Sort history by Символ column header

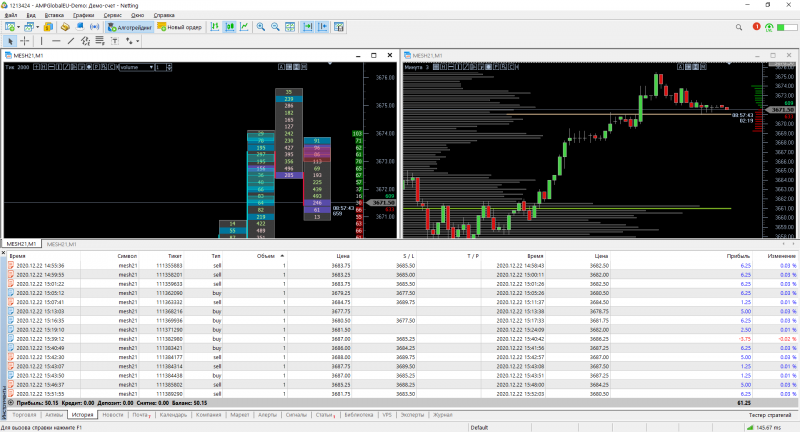(127, 256)
